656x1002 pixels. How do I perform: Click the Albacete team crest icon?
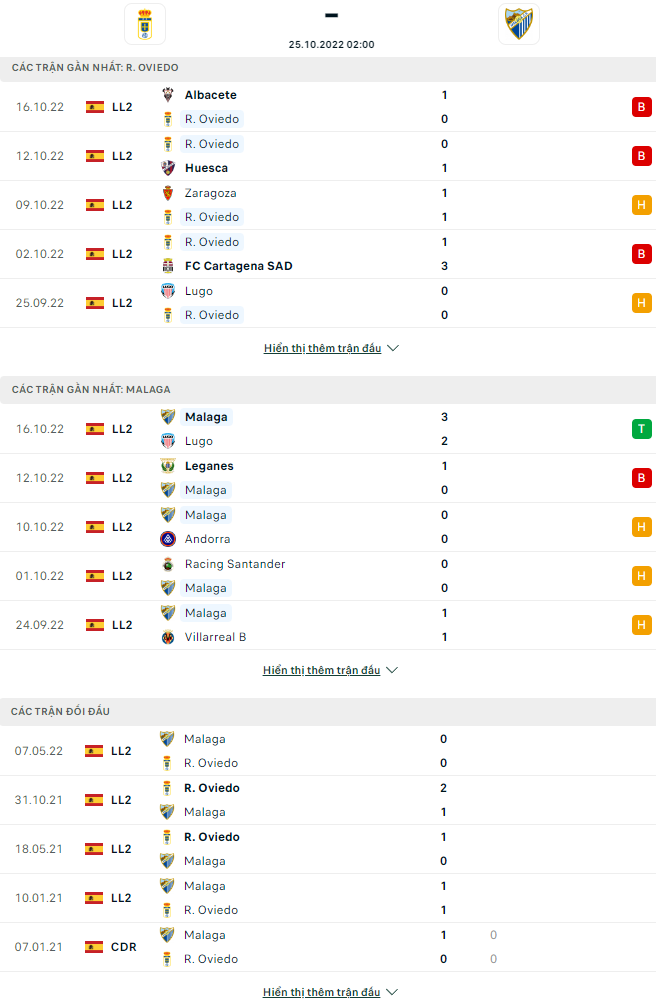click(168, 95)
